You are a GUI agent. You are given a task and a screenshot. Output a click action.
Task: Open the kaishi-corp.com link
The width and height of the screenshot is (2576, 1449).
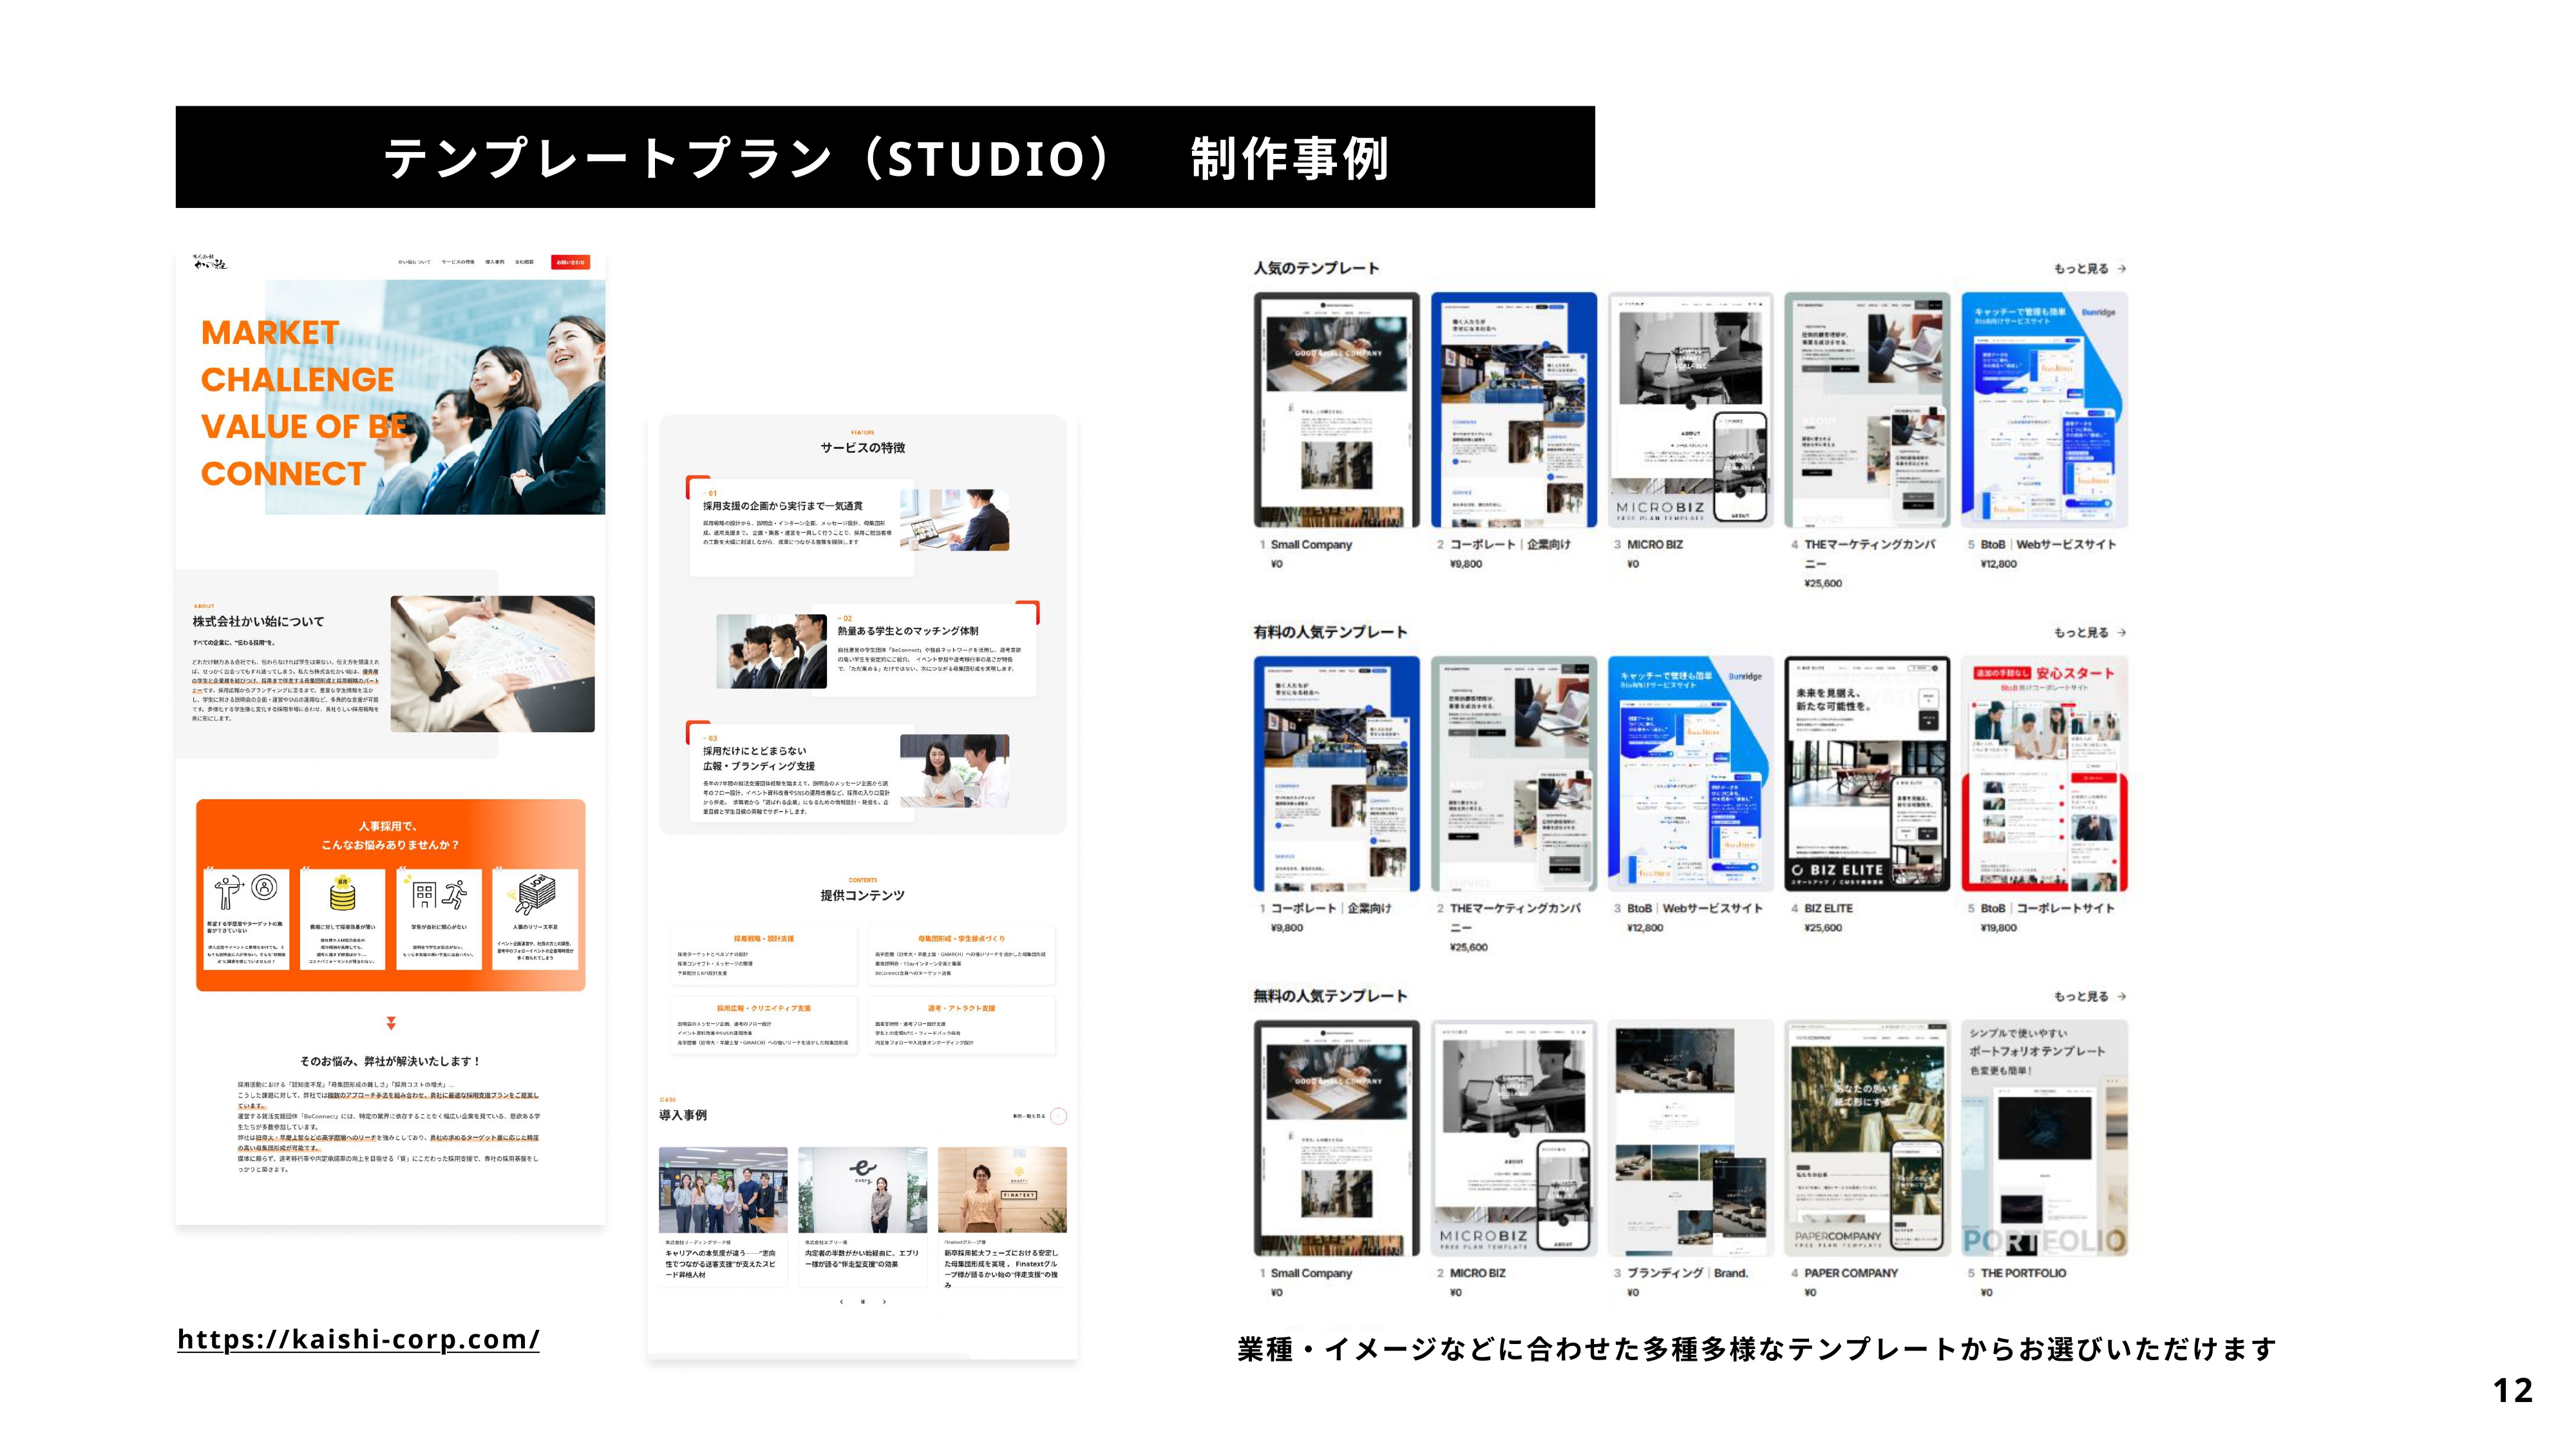coord(358,1339)
